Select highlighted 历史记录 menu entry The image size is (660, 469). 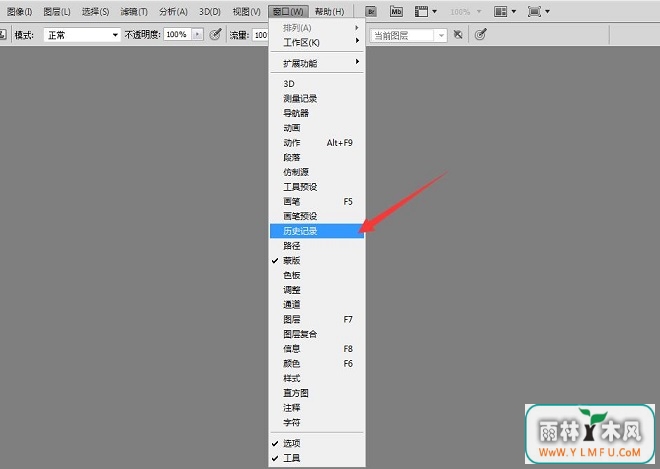click(317, 231)
